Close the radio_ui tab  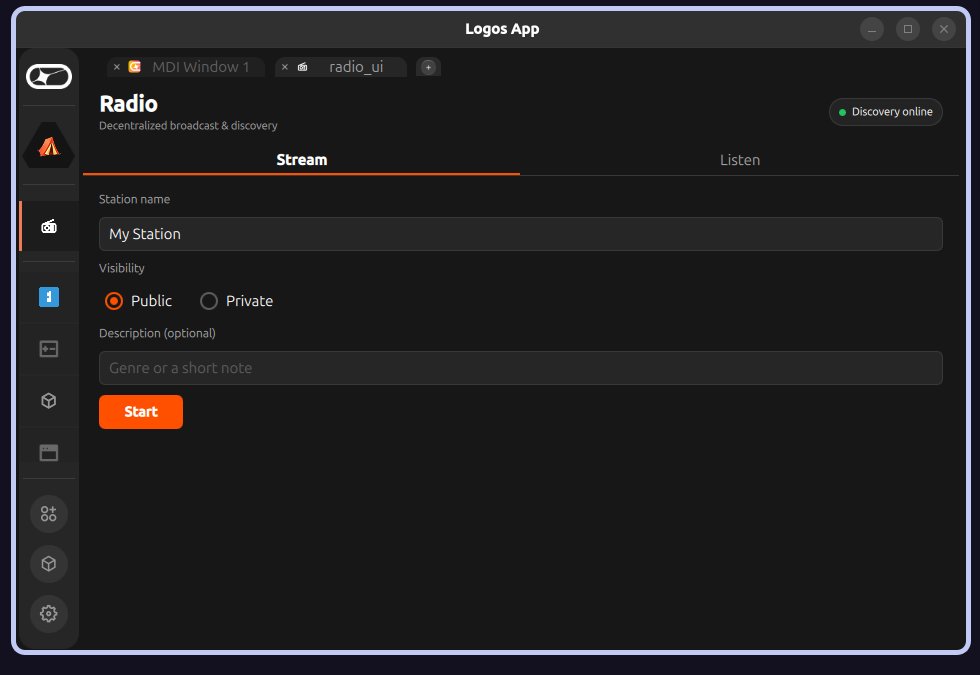[285, 67]
